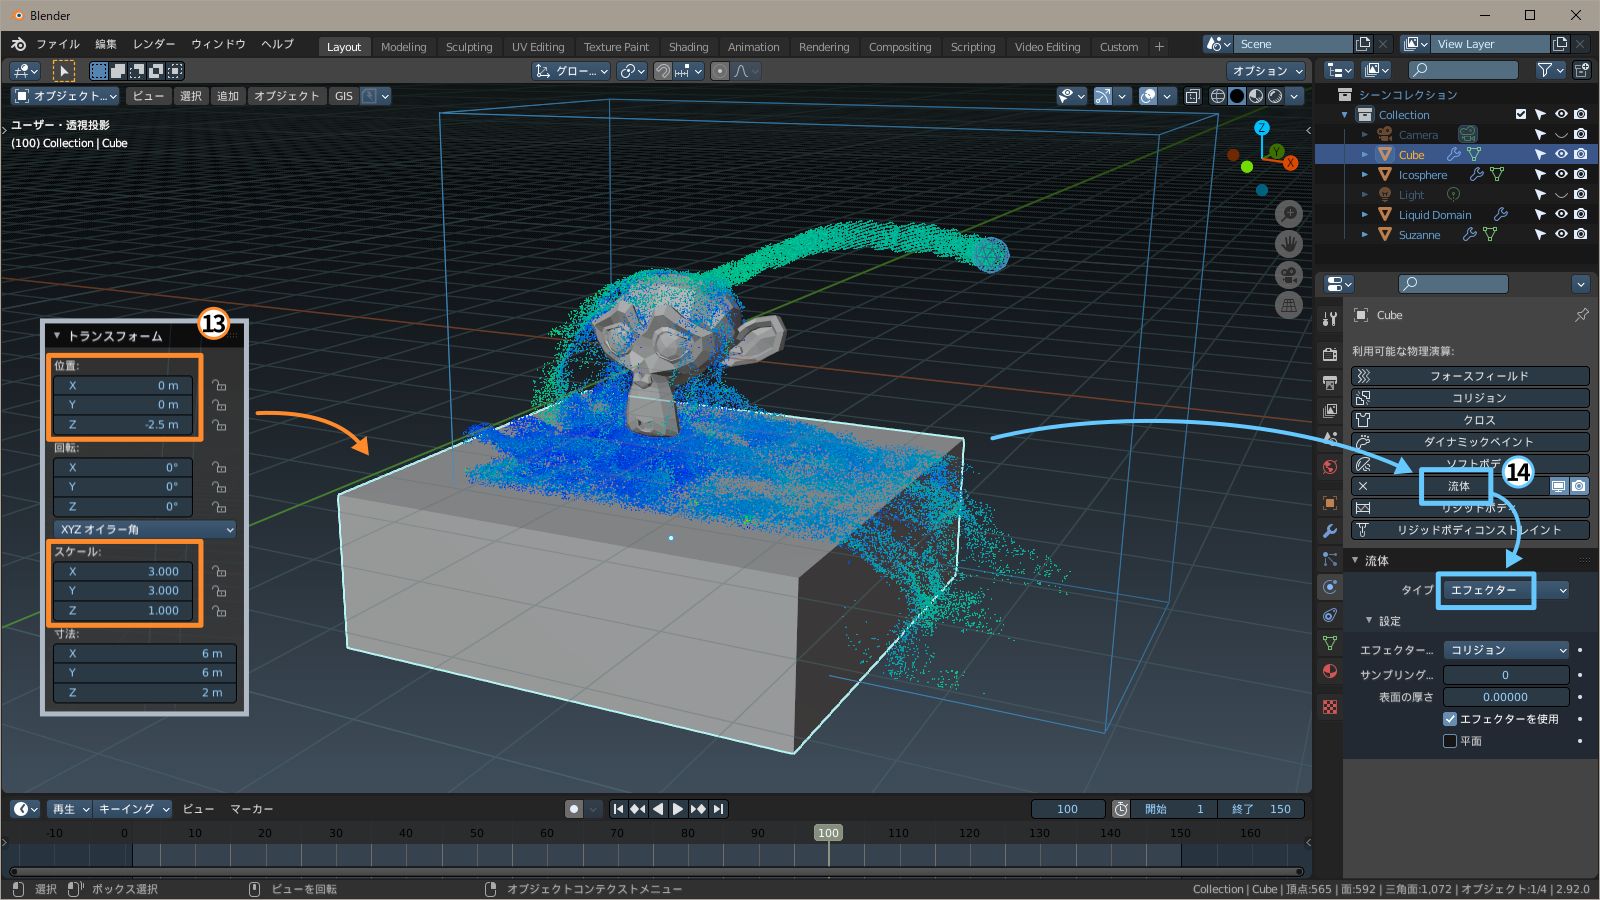This screenshot has width=1600, height=900.
Task: Untick Collection exclude checkbox in outliner
Action: pos(1521,114)
